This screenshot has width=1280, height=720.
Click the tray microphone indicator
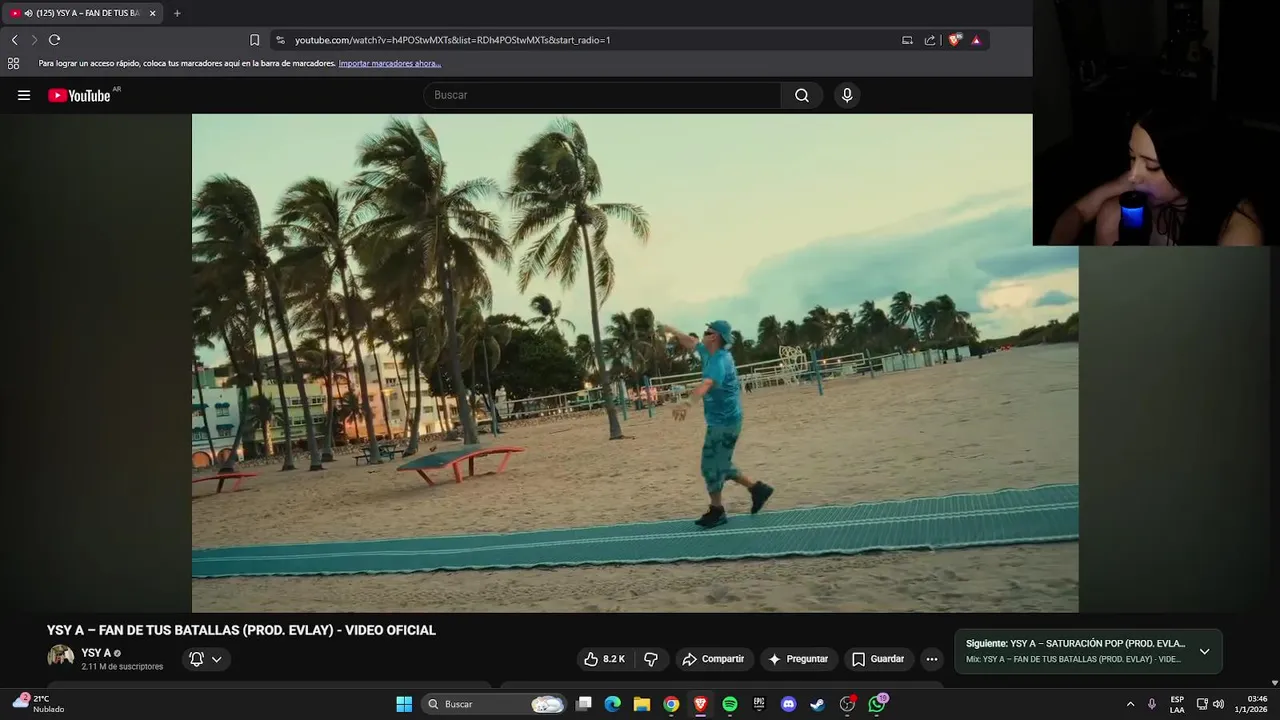pos(1152,704)
